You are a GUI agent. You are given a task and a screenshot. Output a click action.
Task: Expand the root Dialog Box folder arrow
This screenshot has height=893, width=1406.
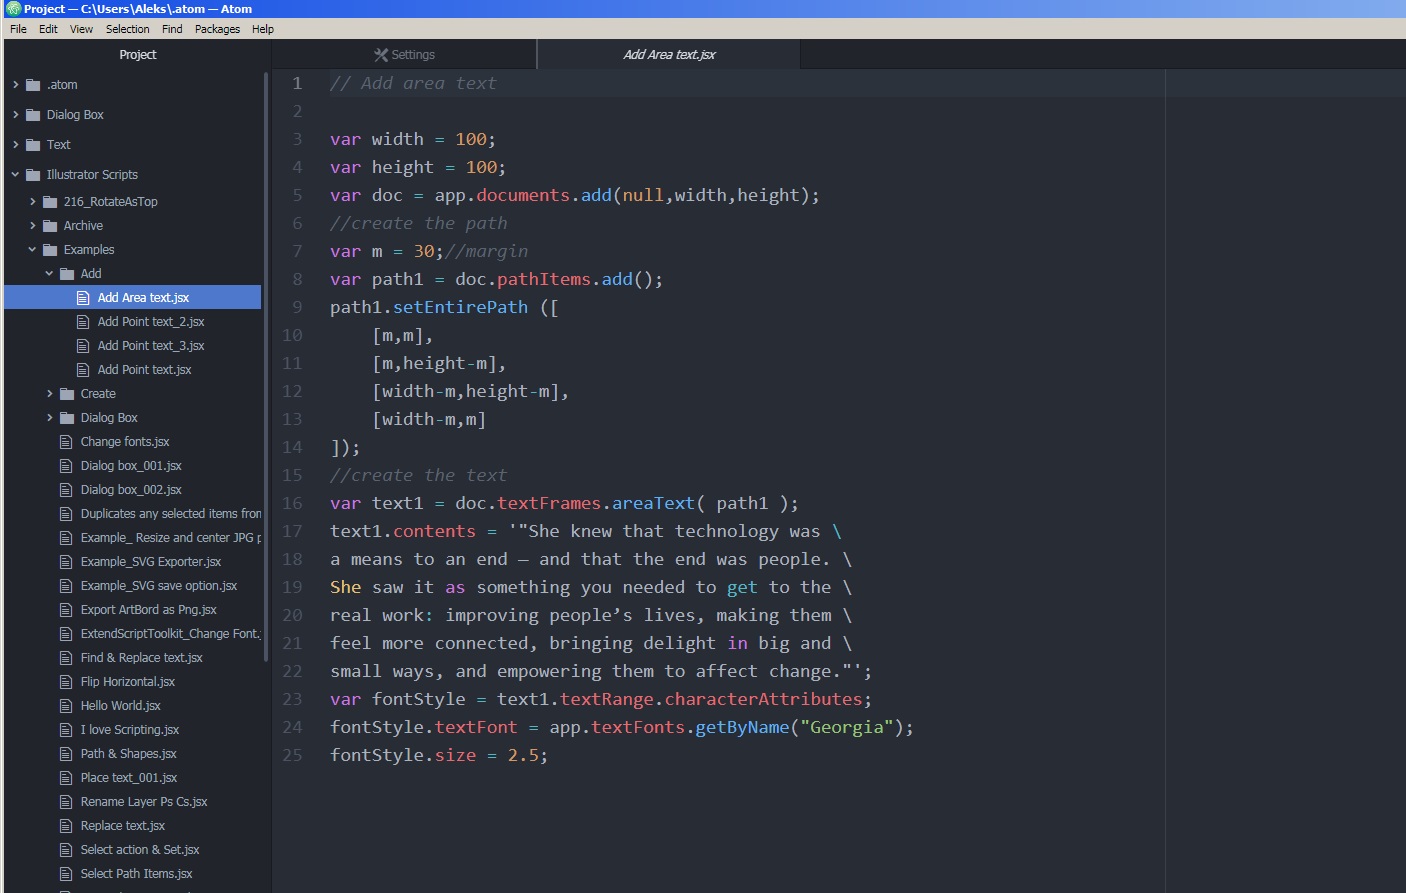[16, 115]
